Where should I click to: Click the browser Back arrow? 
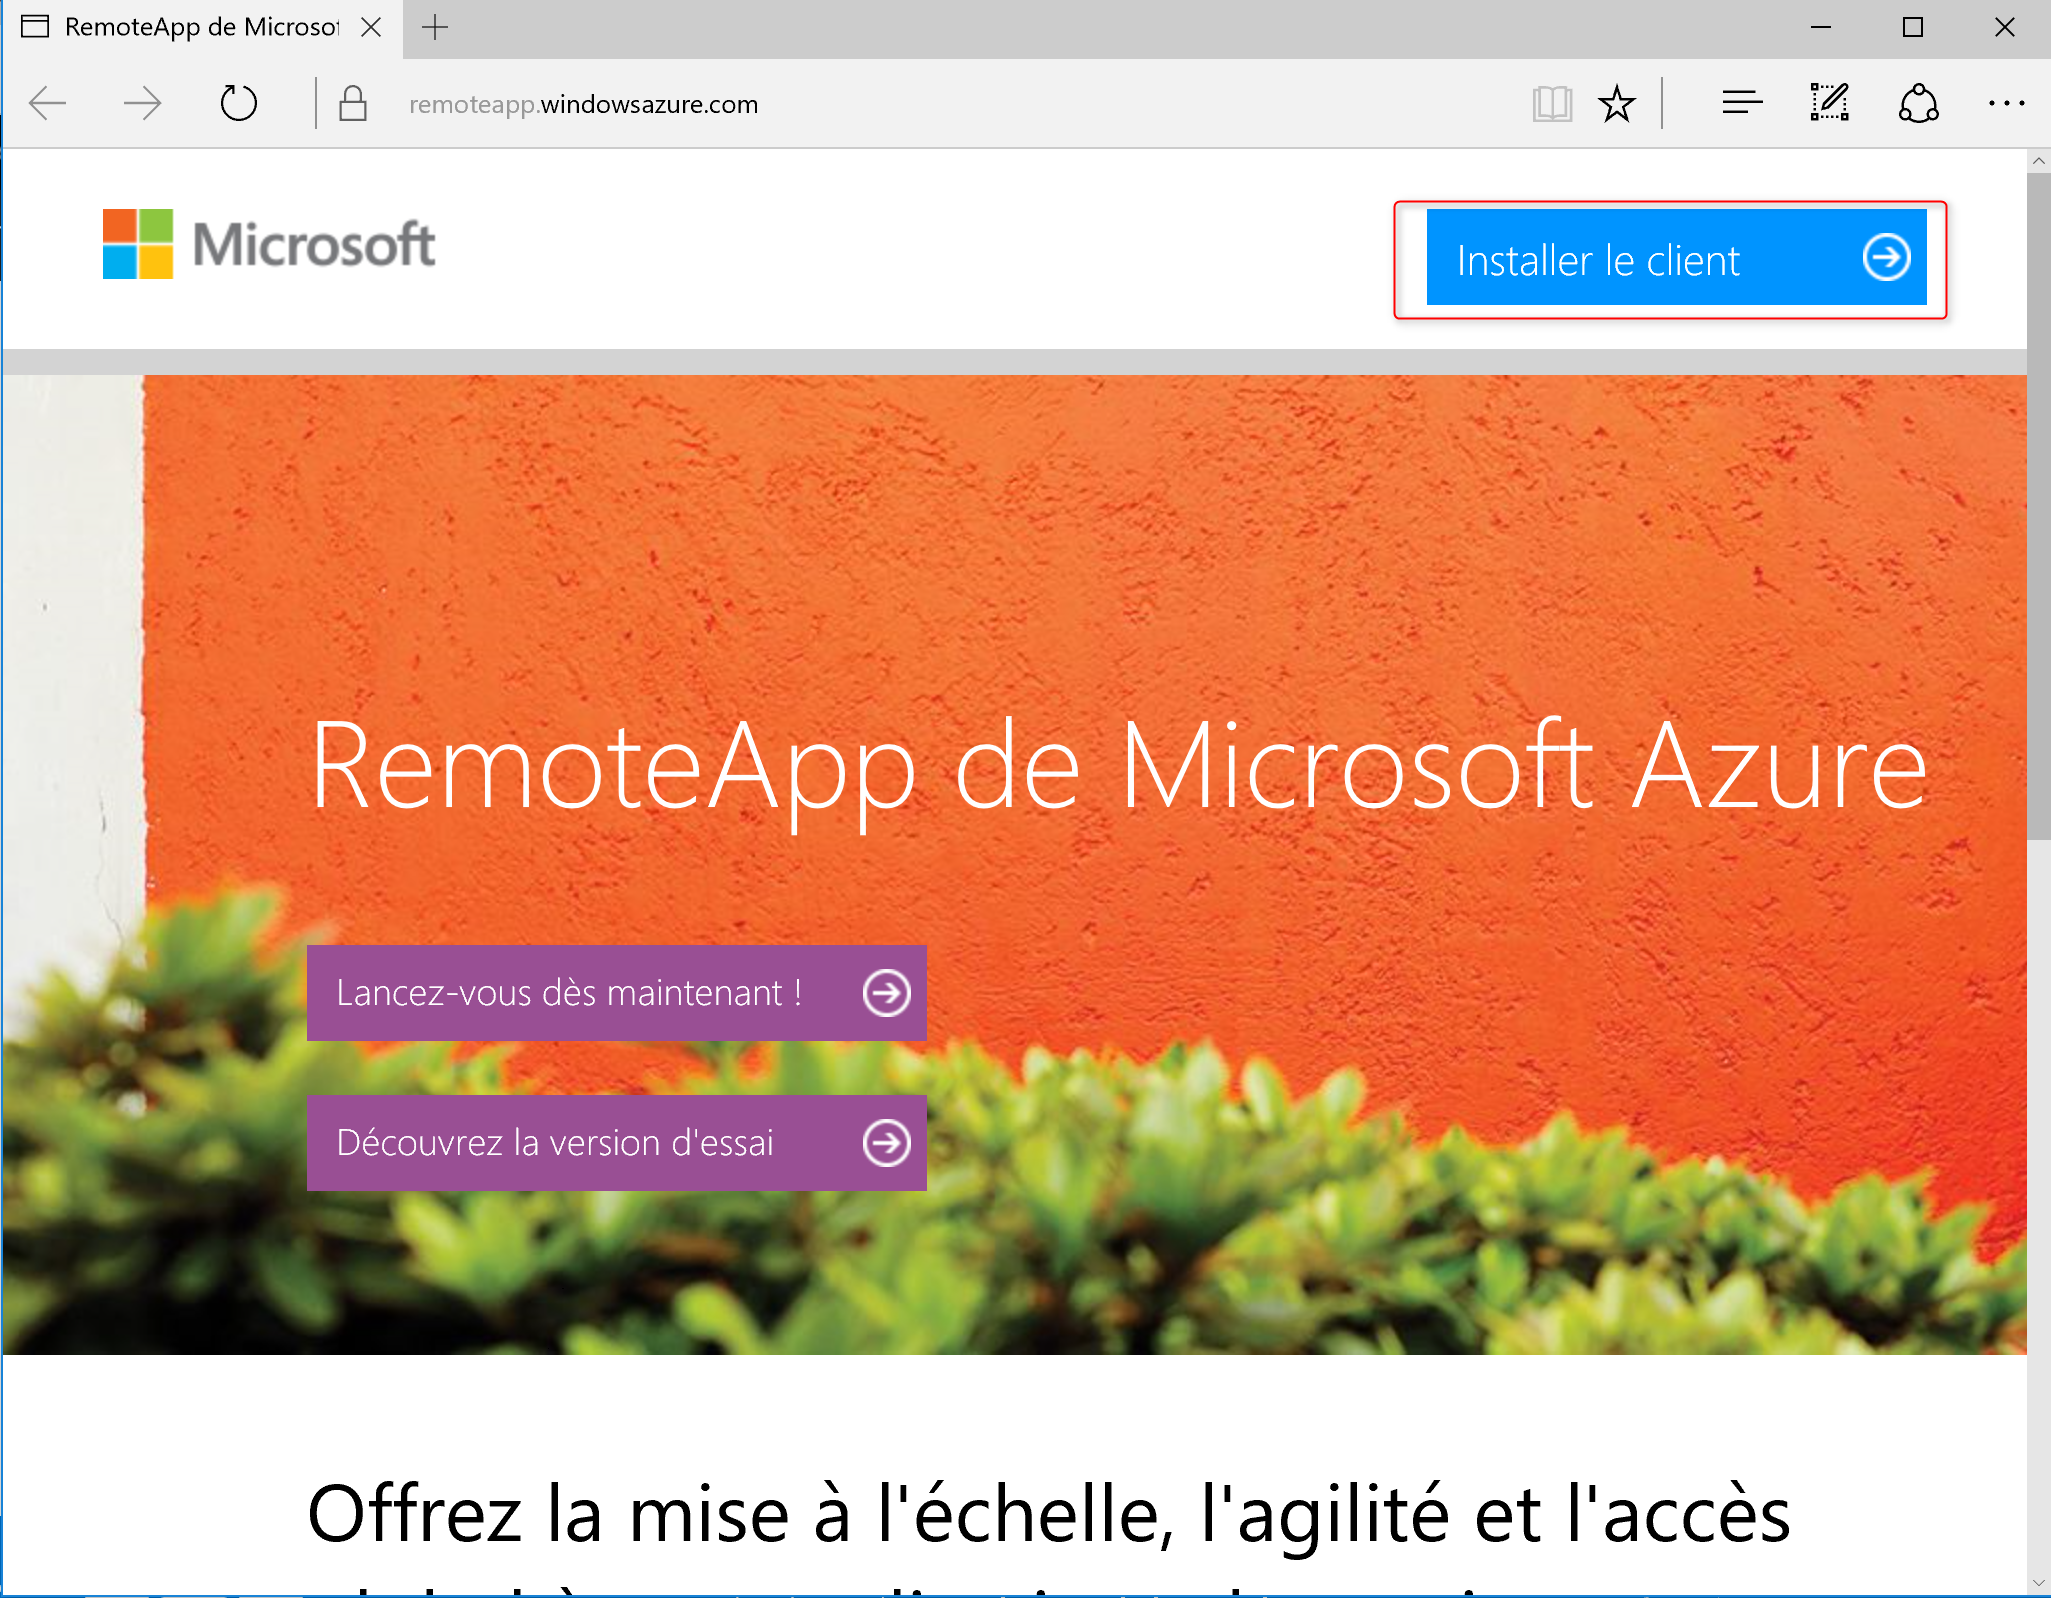(x=48, y=103)
